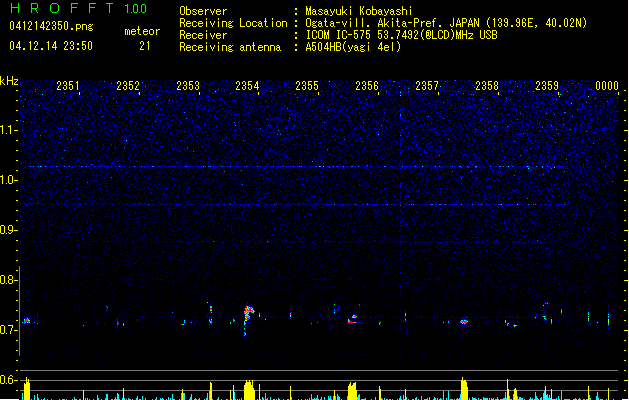Click the meteor label
629x400 pixels.
(142, 31)
